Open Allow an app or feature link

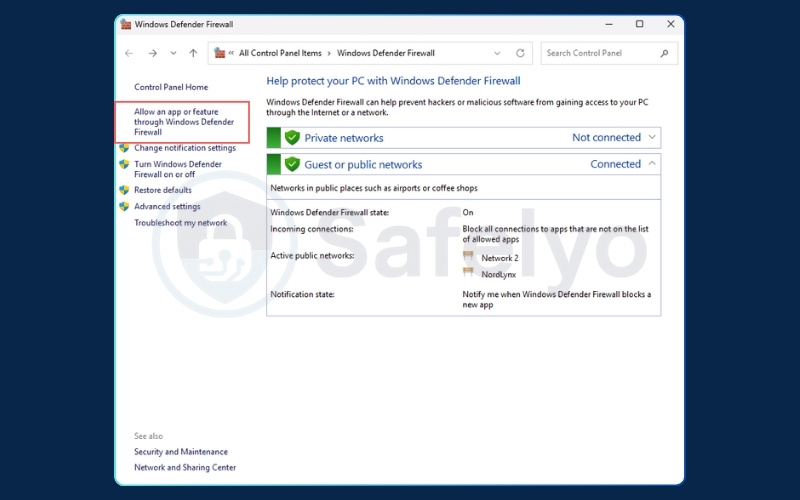pos(184,122)
